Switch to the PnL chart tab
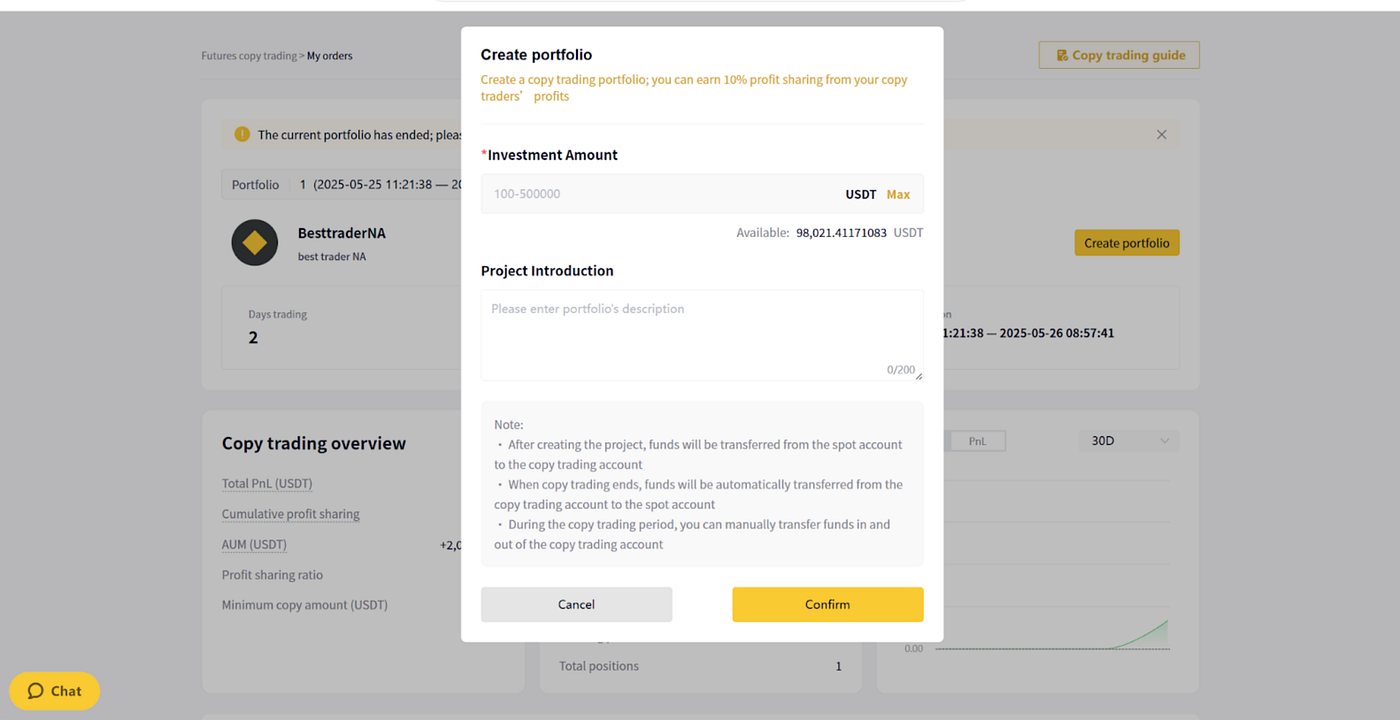 tap(977, 441)
